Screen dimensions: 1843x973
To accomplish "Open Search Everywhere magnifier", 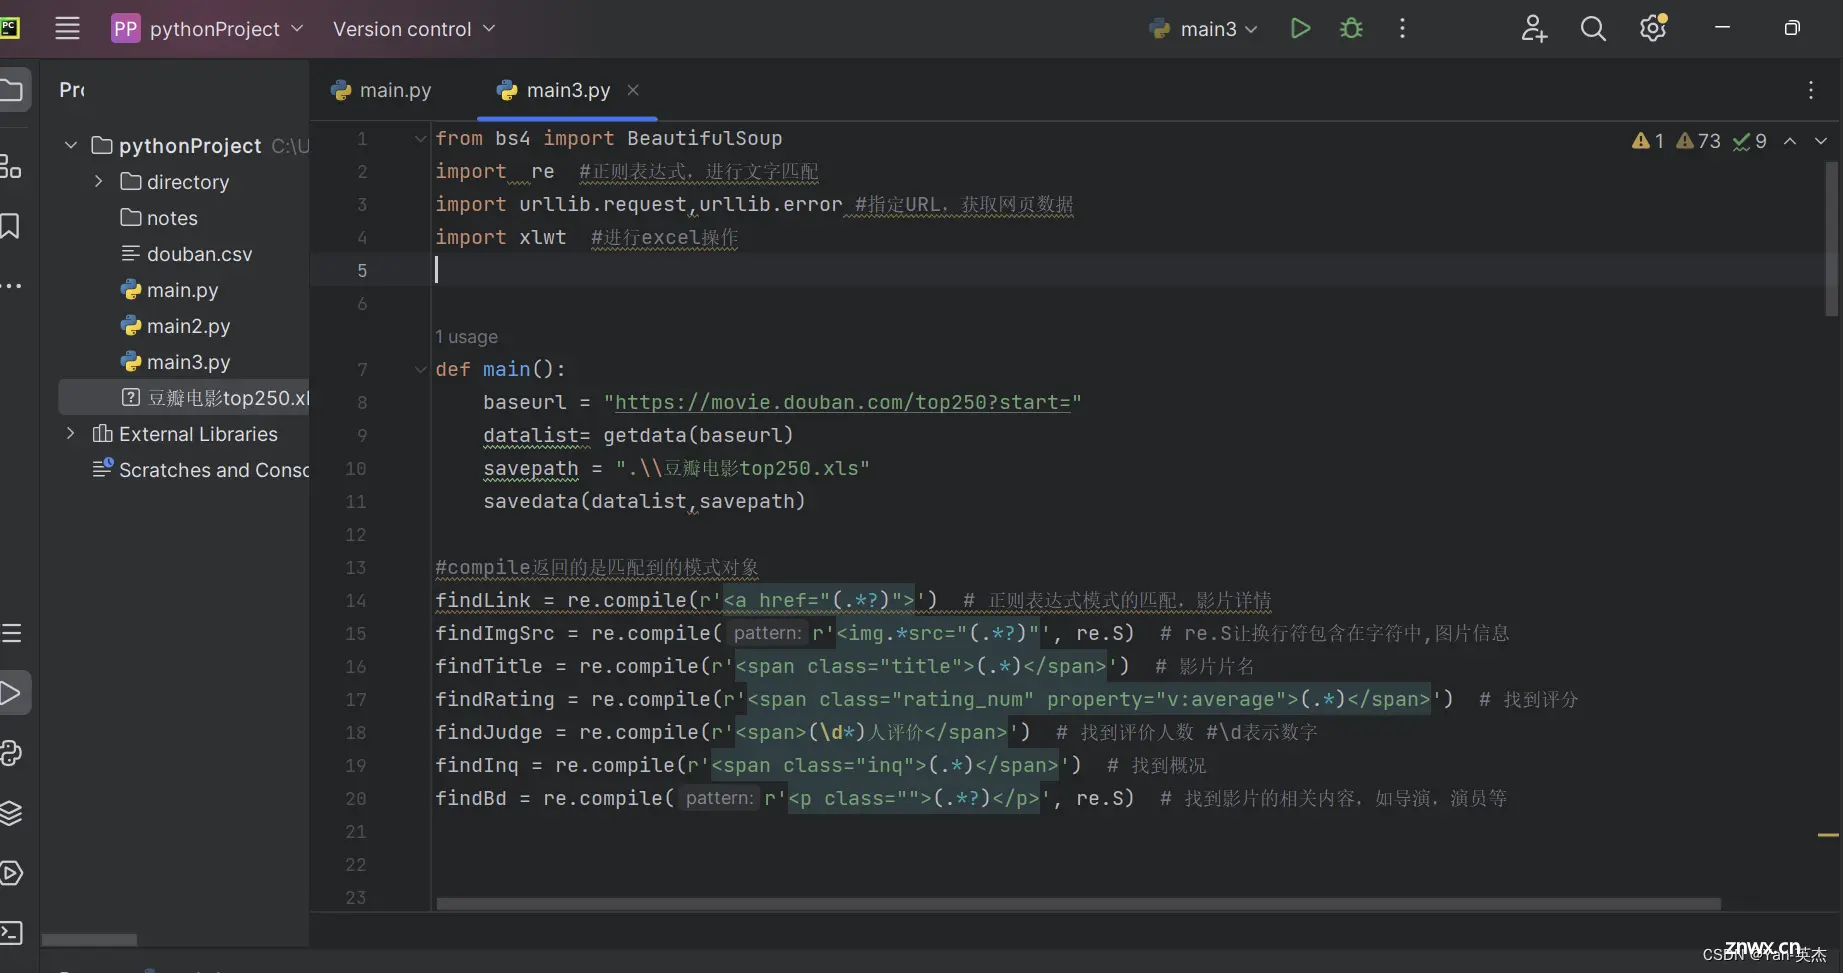I will tap(1593, 28).
